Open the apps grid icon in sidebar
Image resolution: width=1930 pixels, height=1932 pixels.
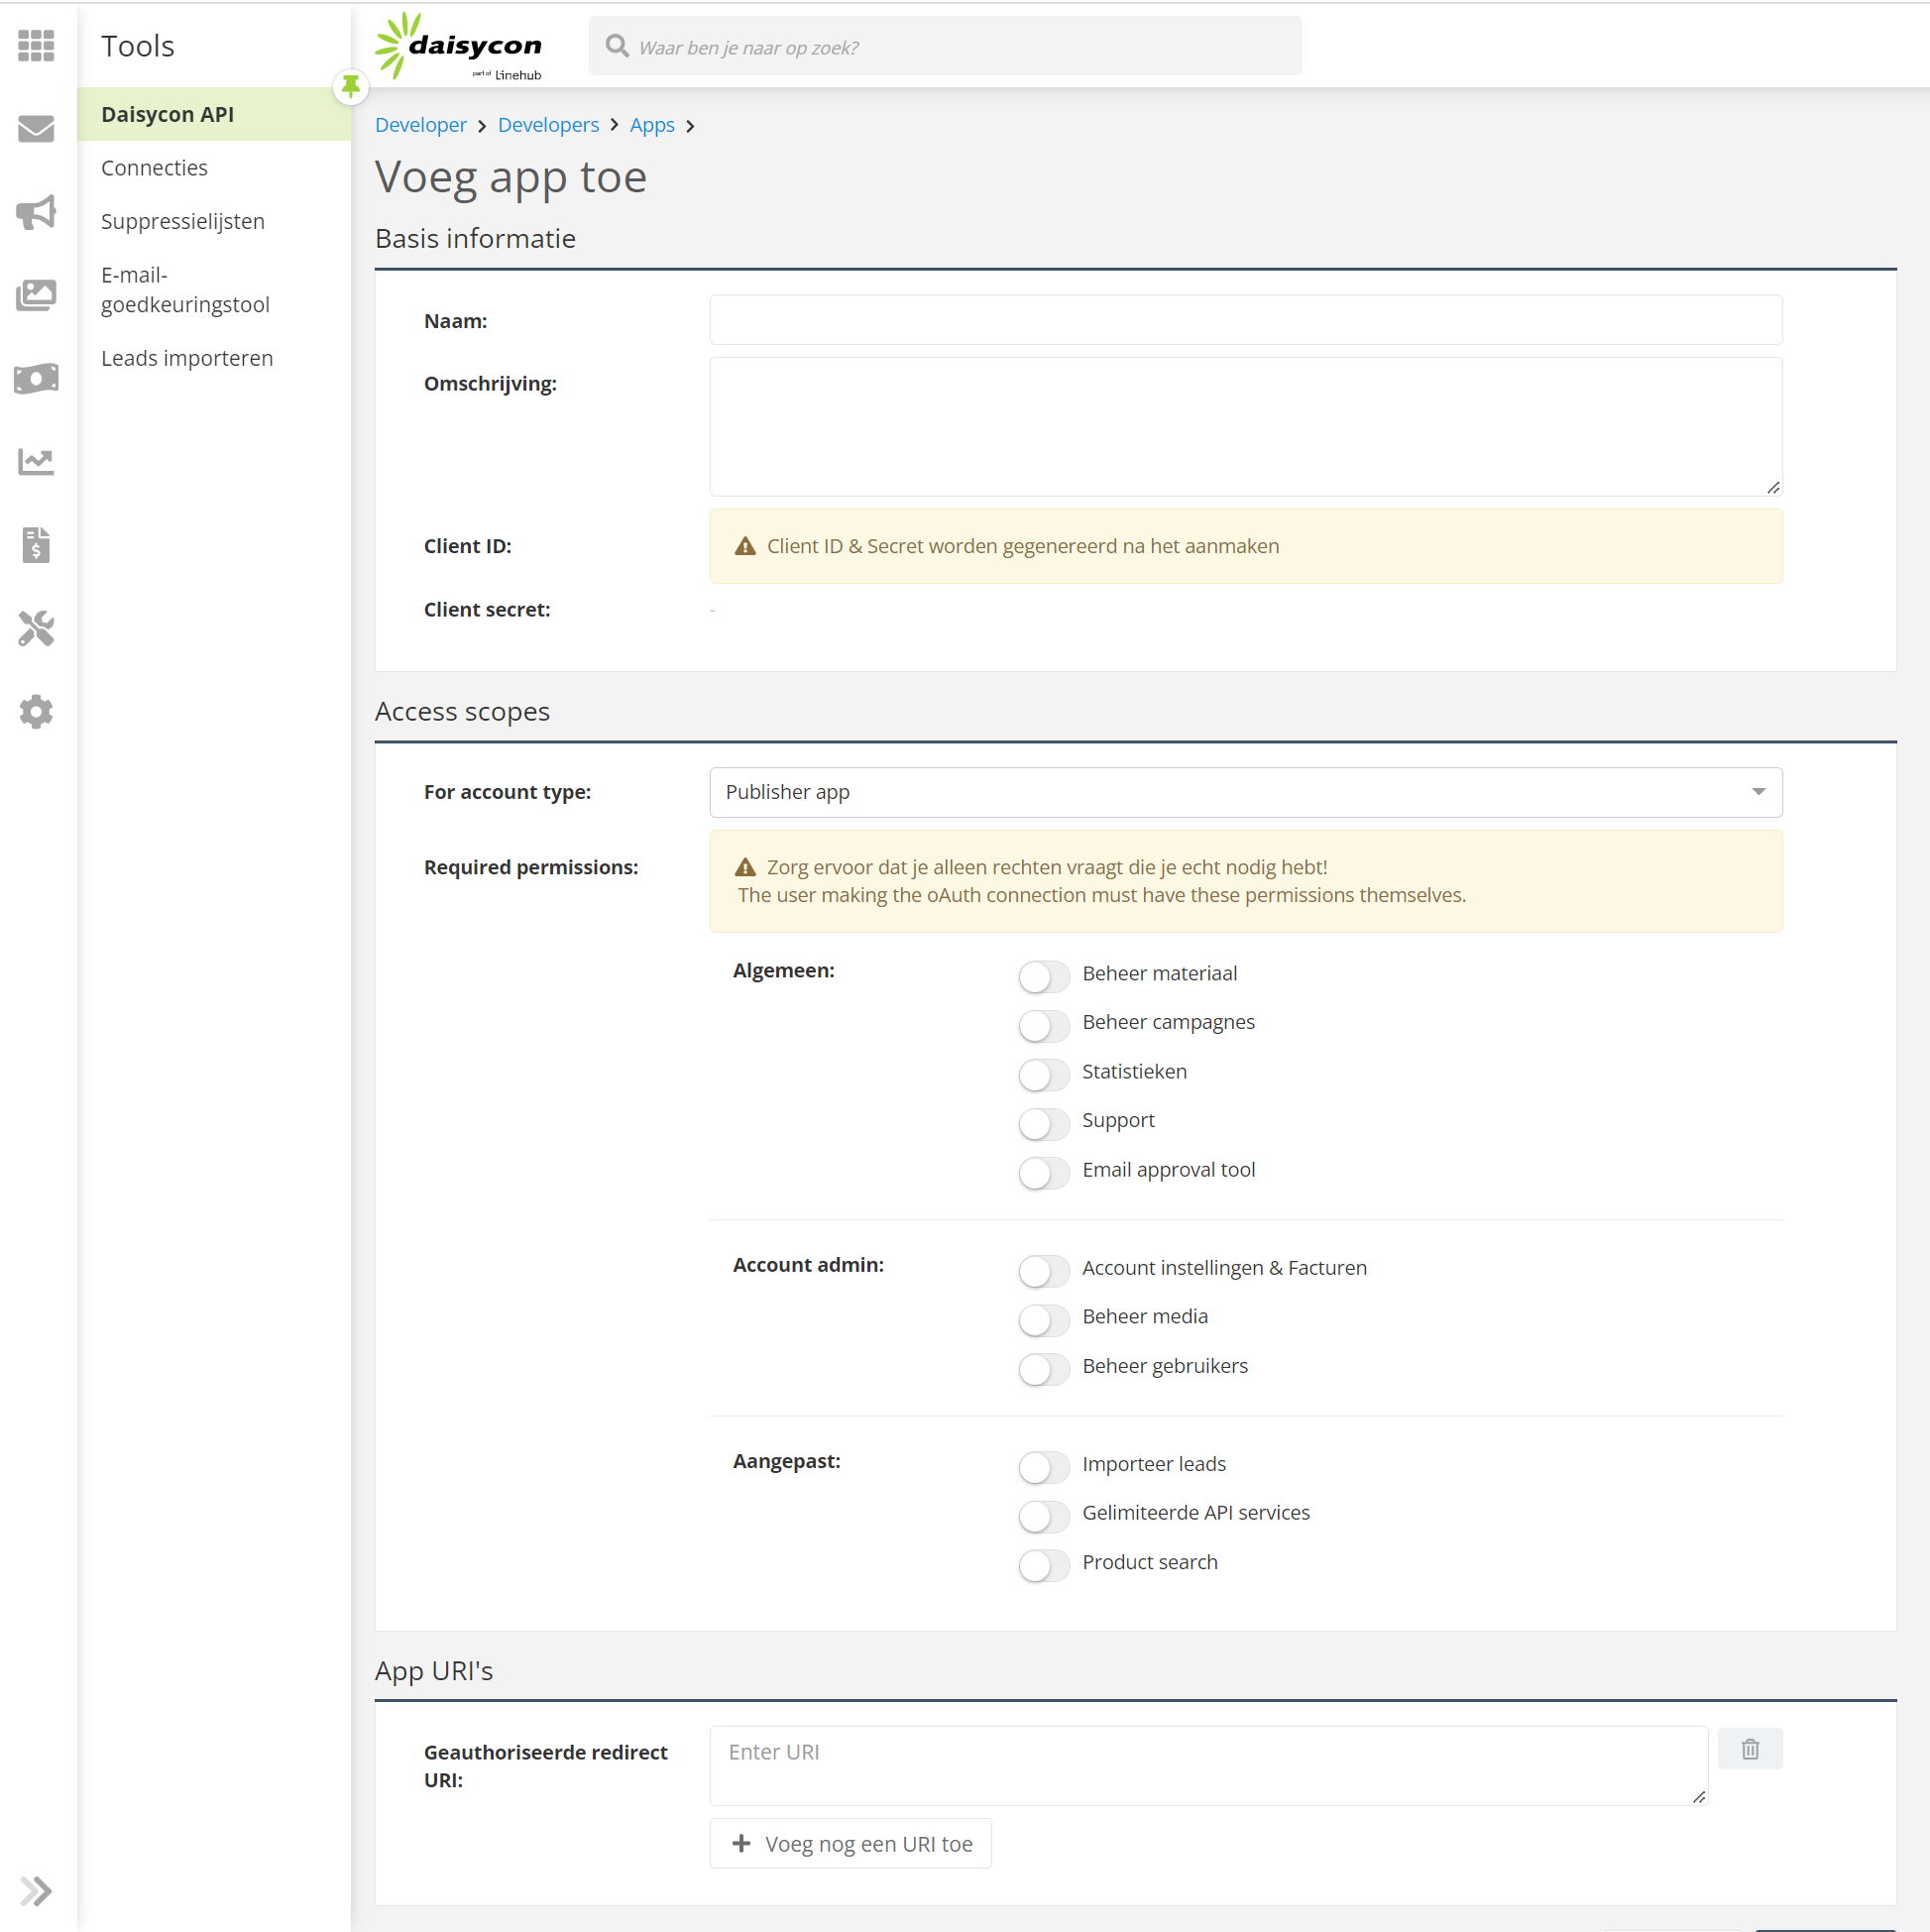pos(36,46)
